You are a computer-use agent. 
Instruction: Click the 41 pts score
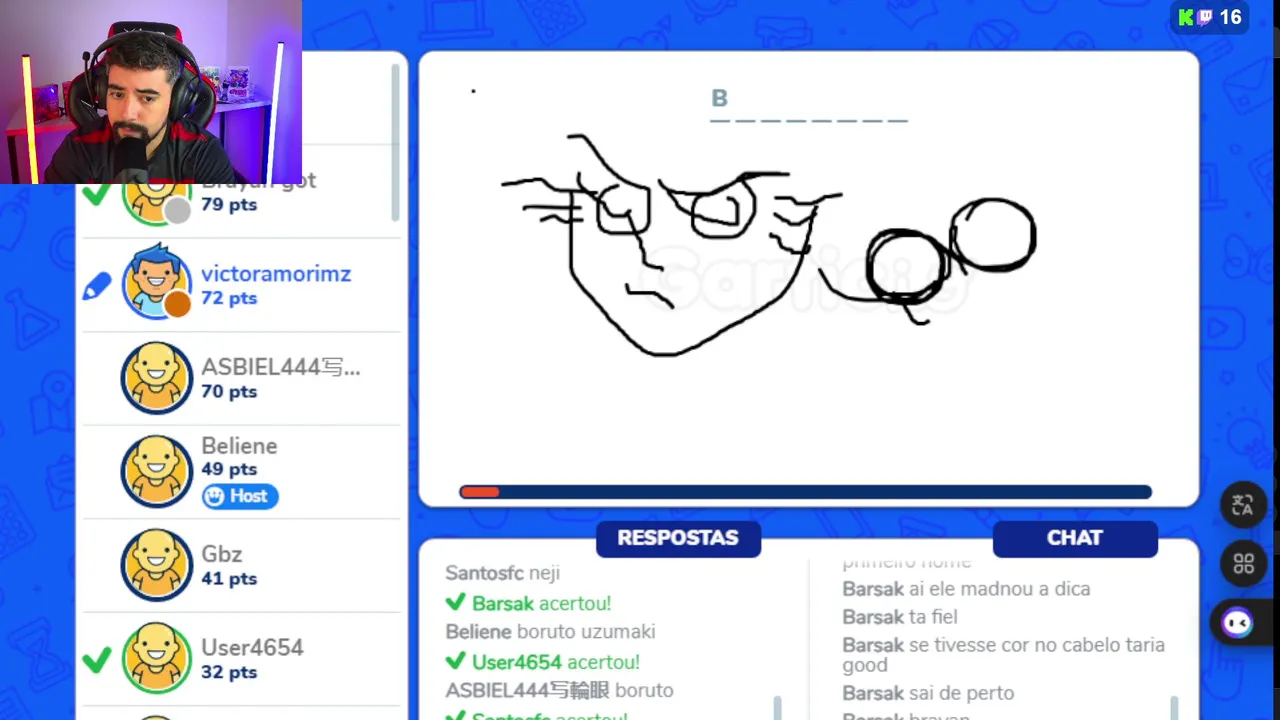pos(229,578)
